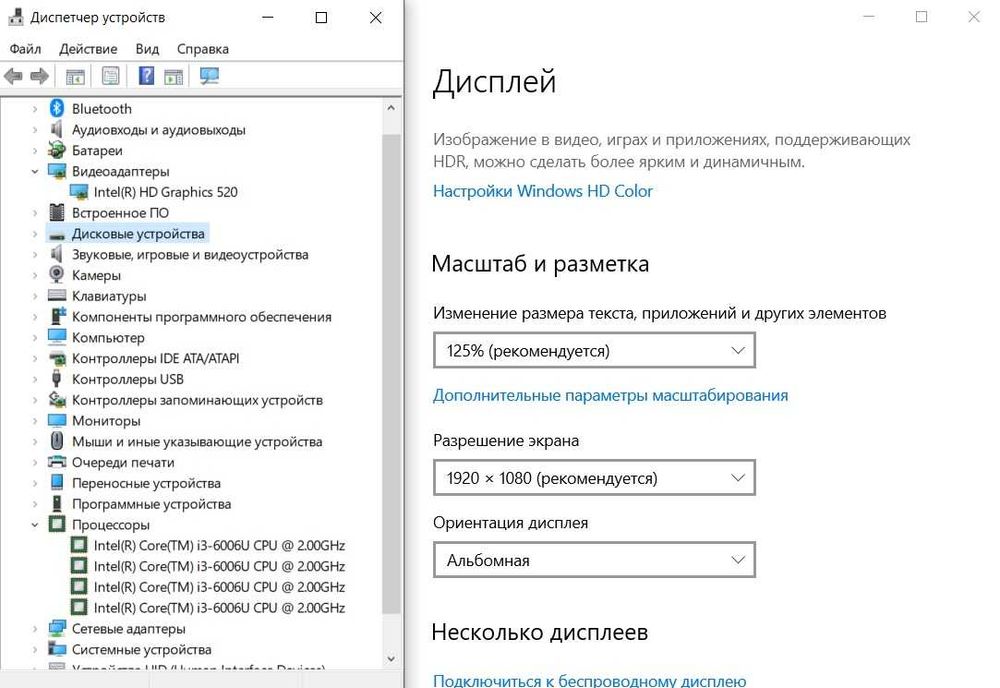Click the Встроенное ПО firmware icon

tap(57, 212)
